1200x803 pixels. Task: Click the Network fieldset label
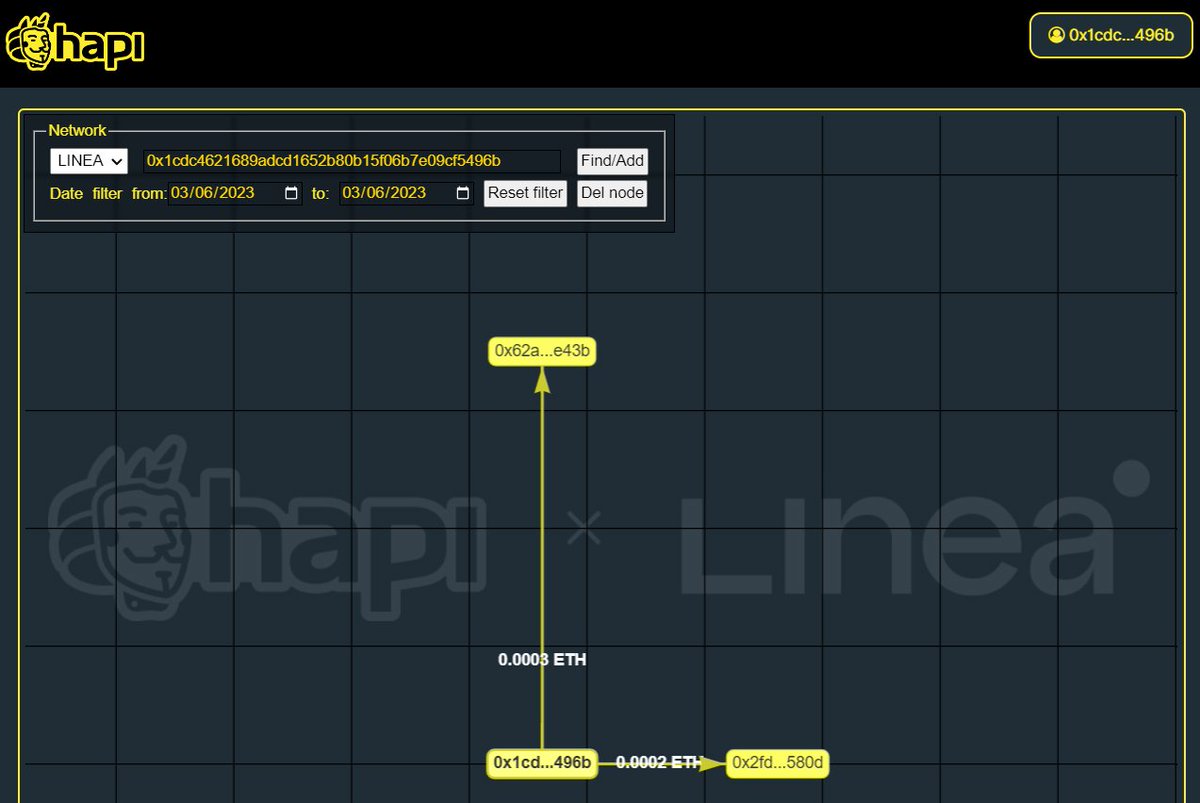tap(77, 131)
